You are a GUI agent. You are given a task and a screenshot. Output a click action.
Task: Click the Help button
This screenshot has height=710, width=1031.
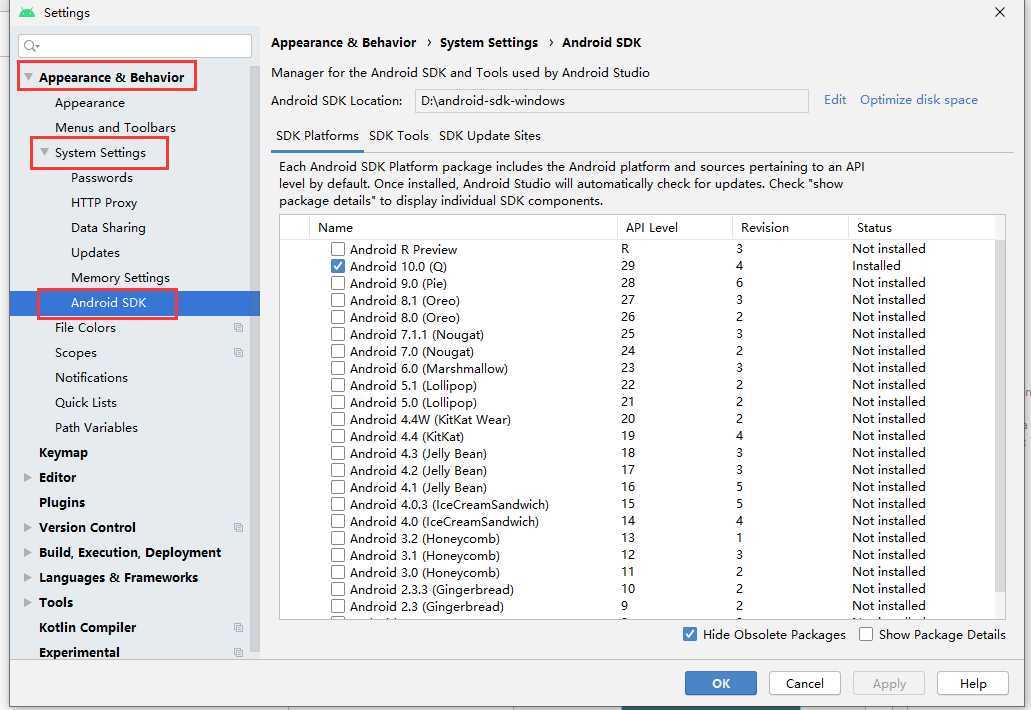tap(972, 683)
